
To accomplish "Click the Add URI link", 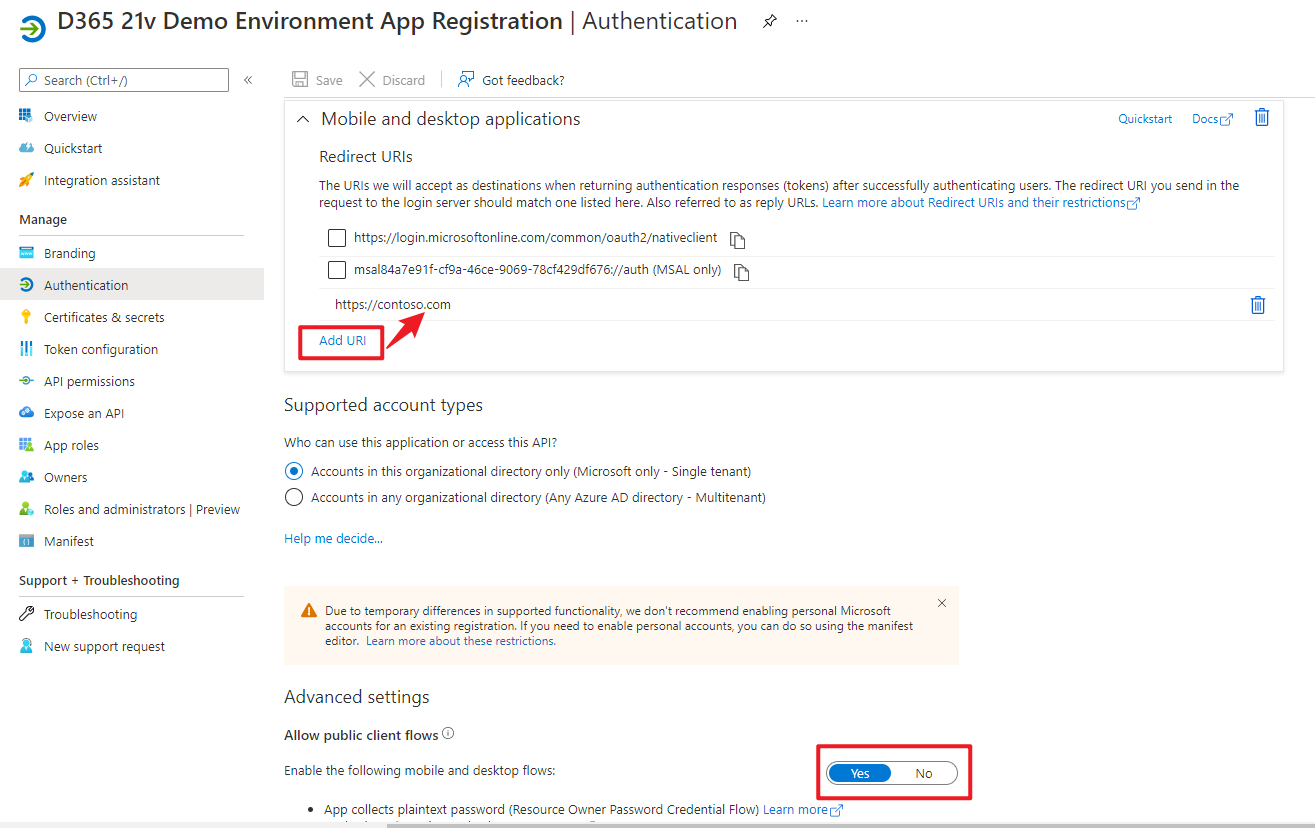I will point(342,341).
